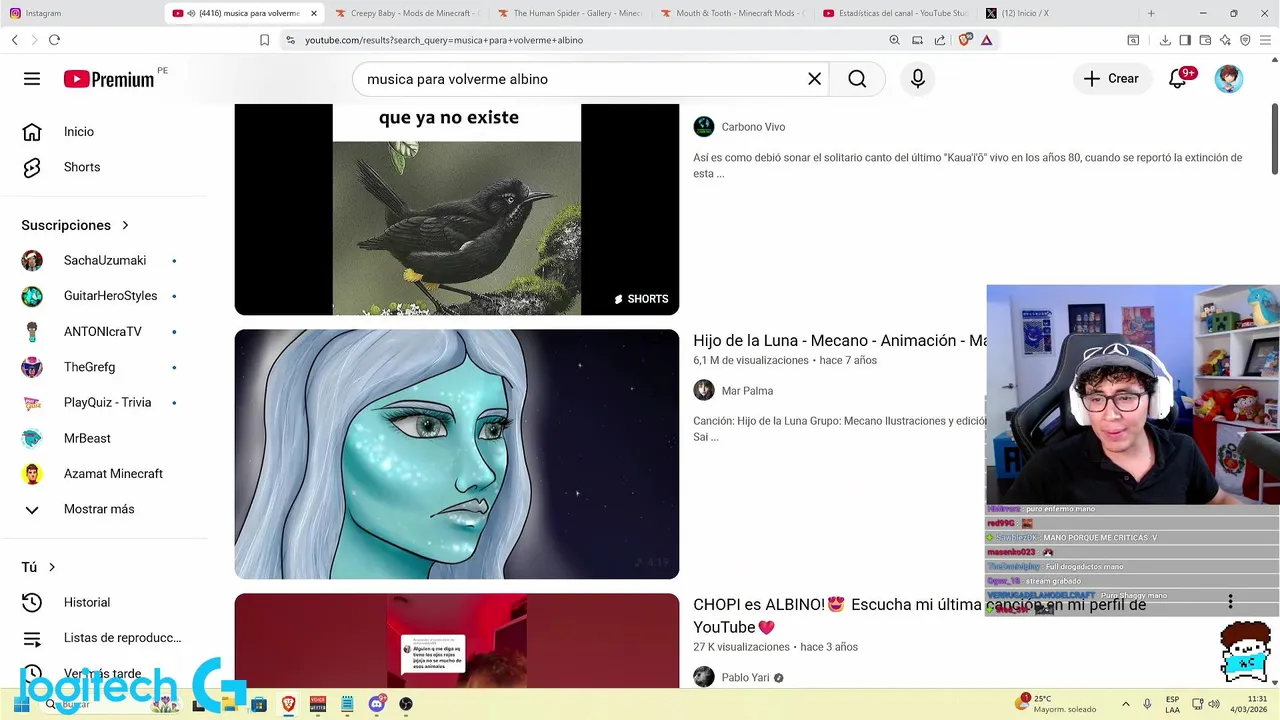Open the account avatar menu

pyautogui.click(x=1229, y=79)
